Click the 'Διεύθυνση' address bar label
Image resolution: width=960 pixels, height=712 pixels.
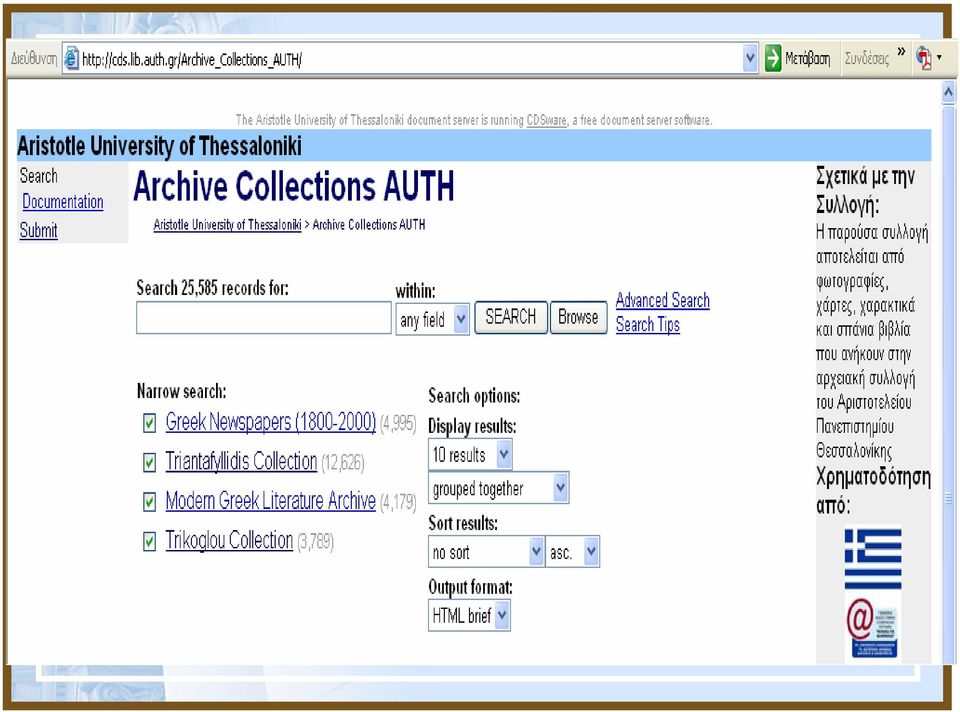(x=34, y=59)
